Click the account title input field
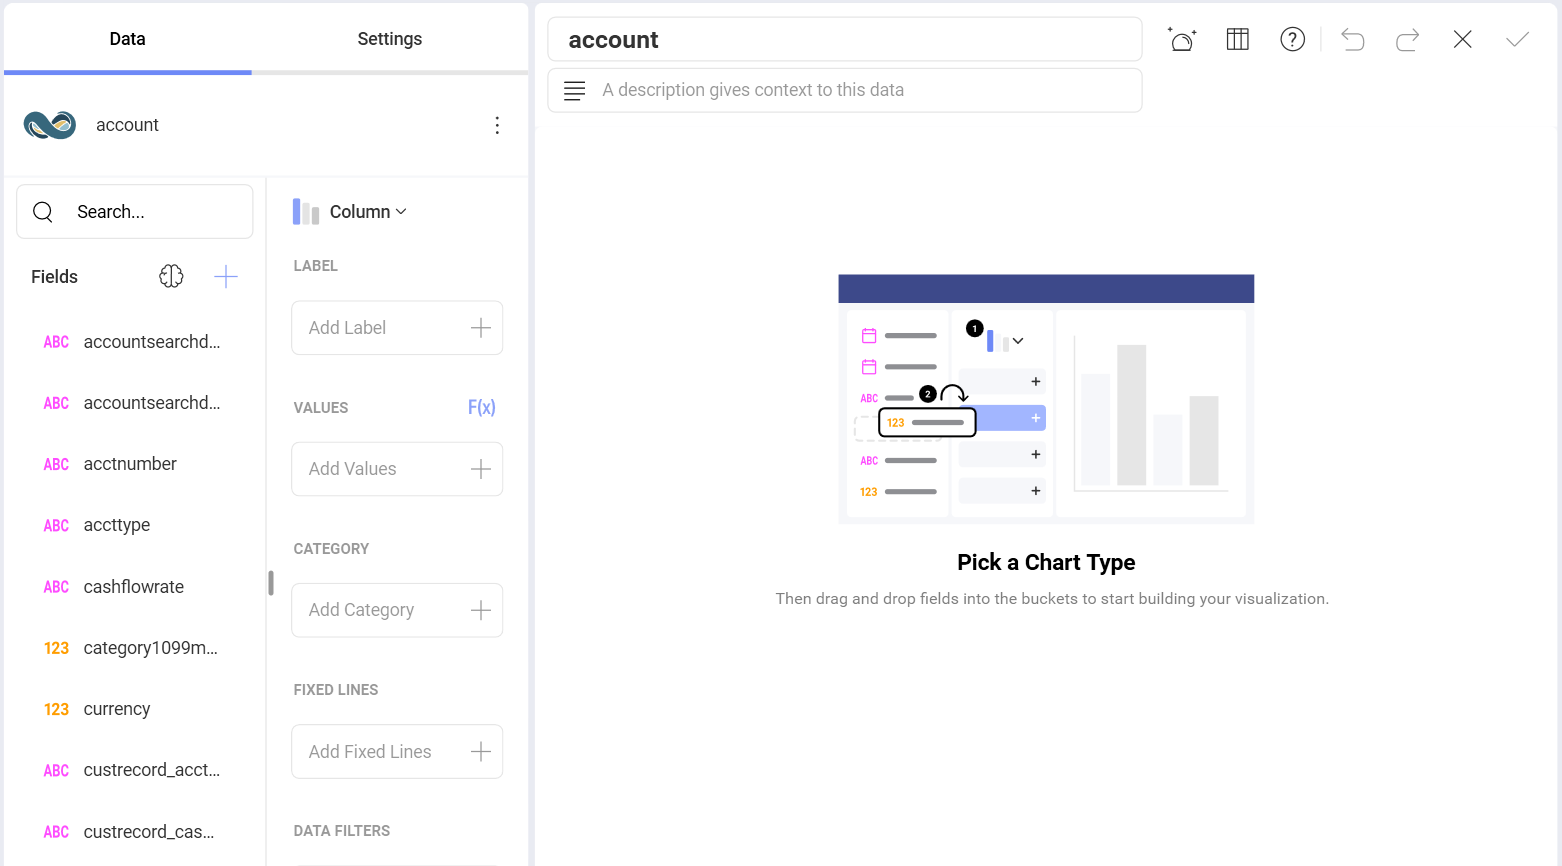The height and width of the screenshot is (866, 1562). point(845,39)
